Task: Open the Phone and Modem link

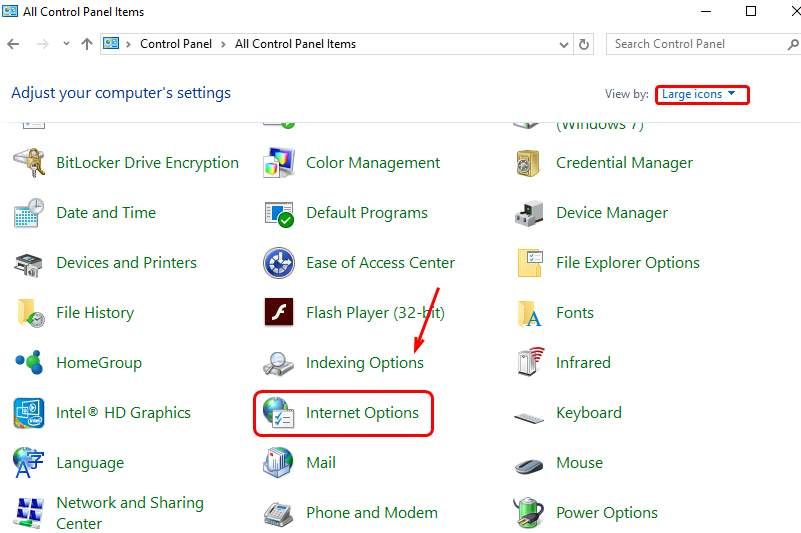Action: [x=371, y=512]
